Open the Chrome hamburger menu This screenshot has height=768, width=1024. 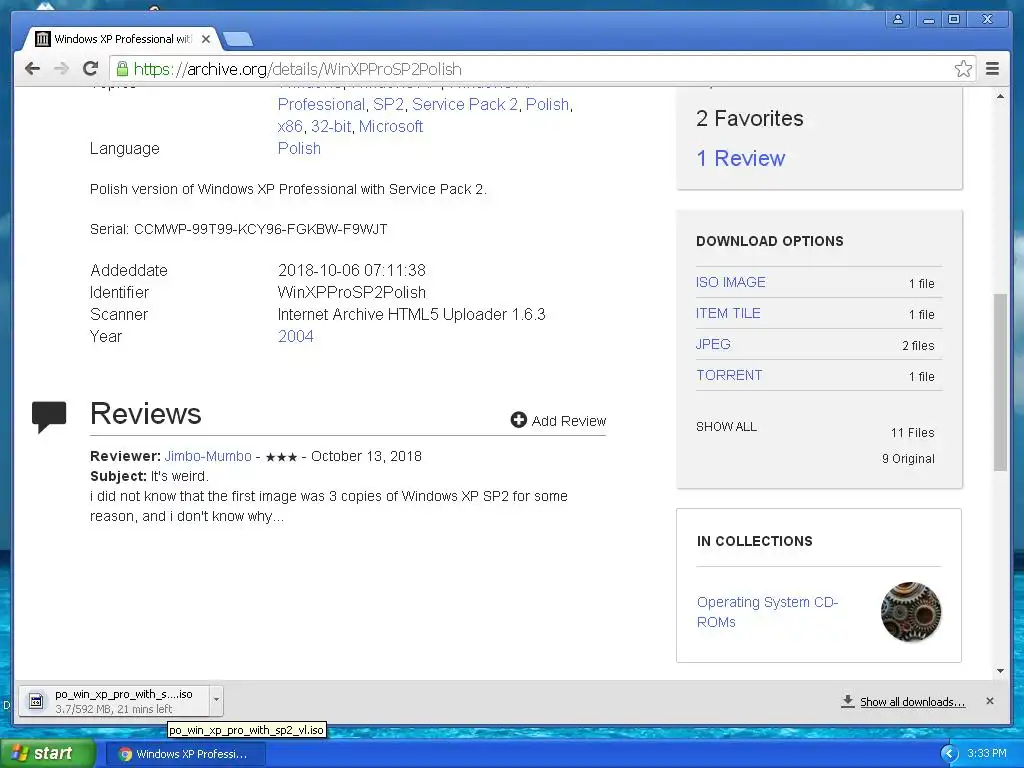point(992,69)
